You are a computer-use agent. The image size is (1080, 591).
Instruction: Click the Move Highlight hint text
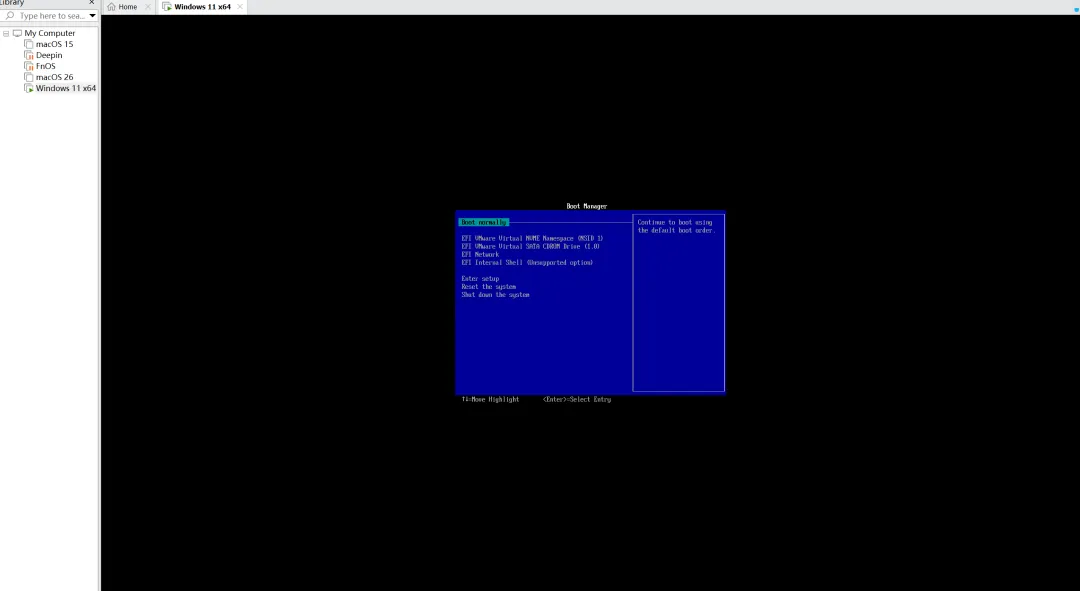(490, 400)
